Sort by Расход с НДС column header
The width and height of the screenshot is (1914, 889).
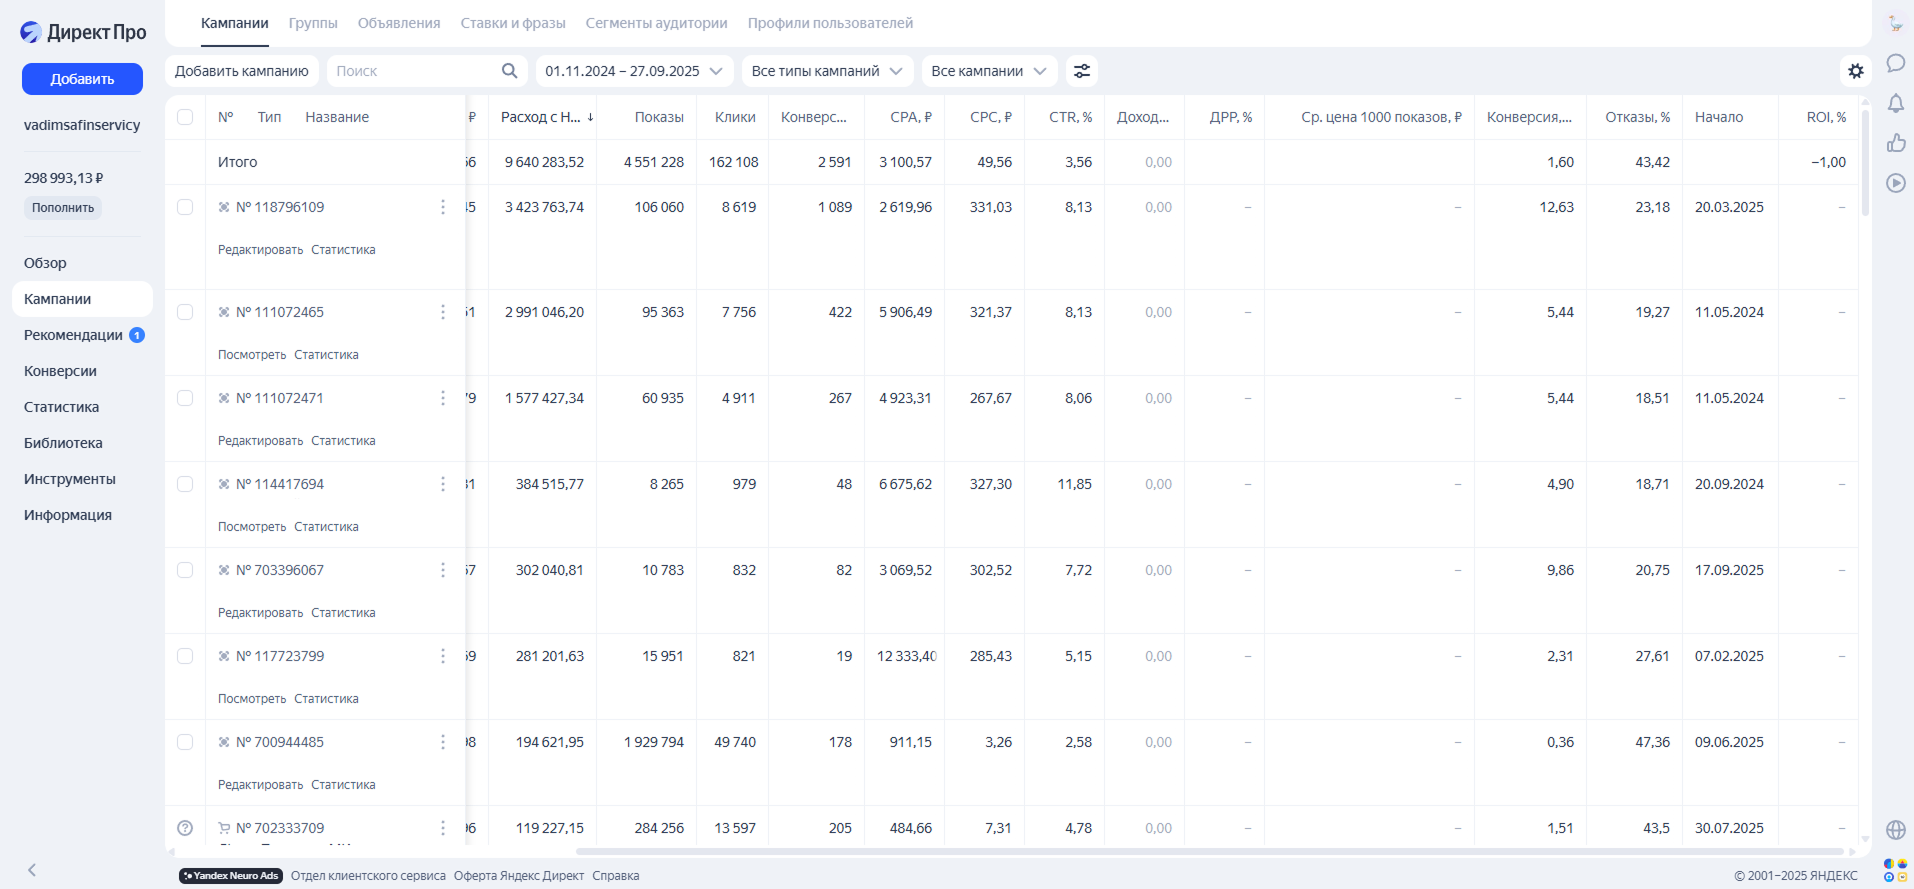(x=547, y=117)
